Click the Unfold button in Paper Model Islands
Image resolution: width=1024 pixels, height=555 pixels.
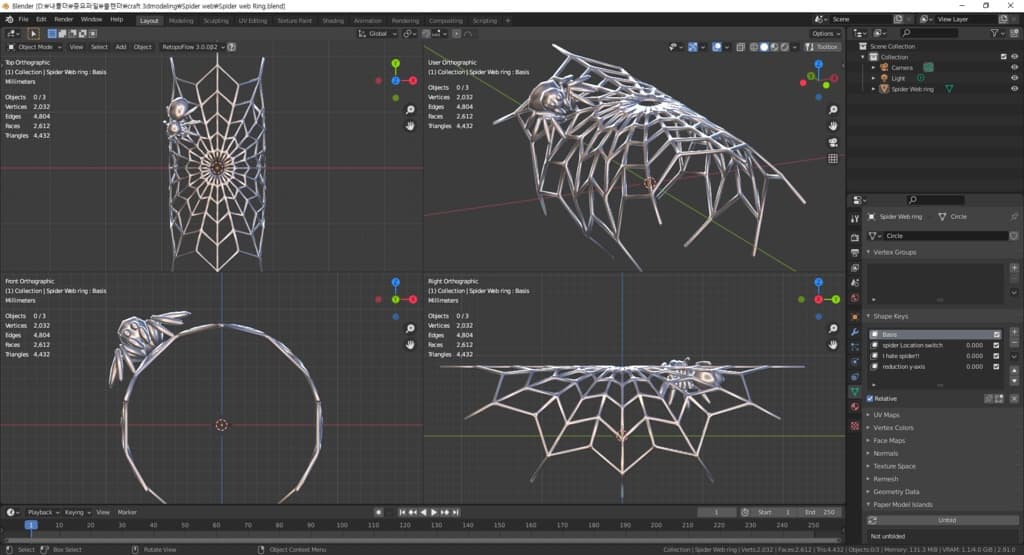[945, 520]
